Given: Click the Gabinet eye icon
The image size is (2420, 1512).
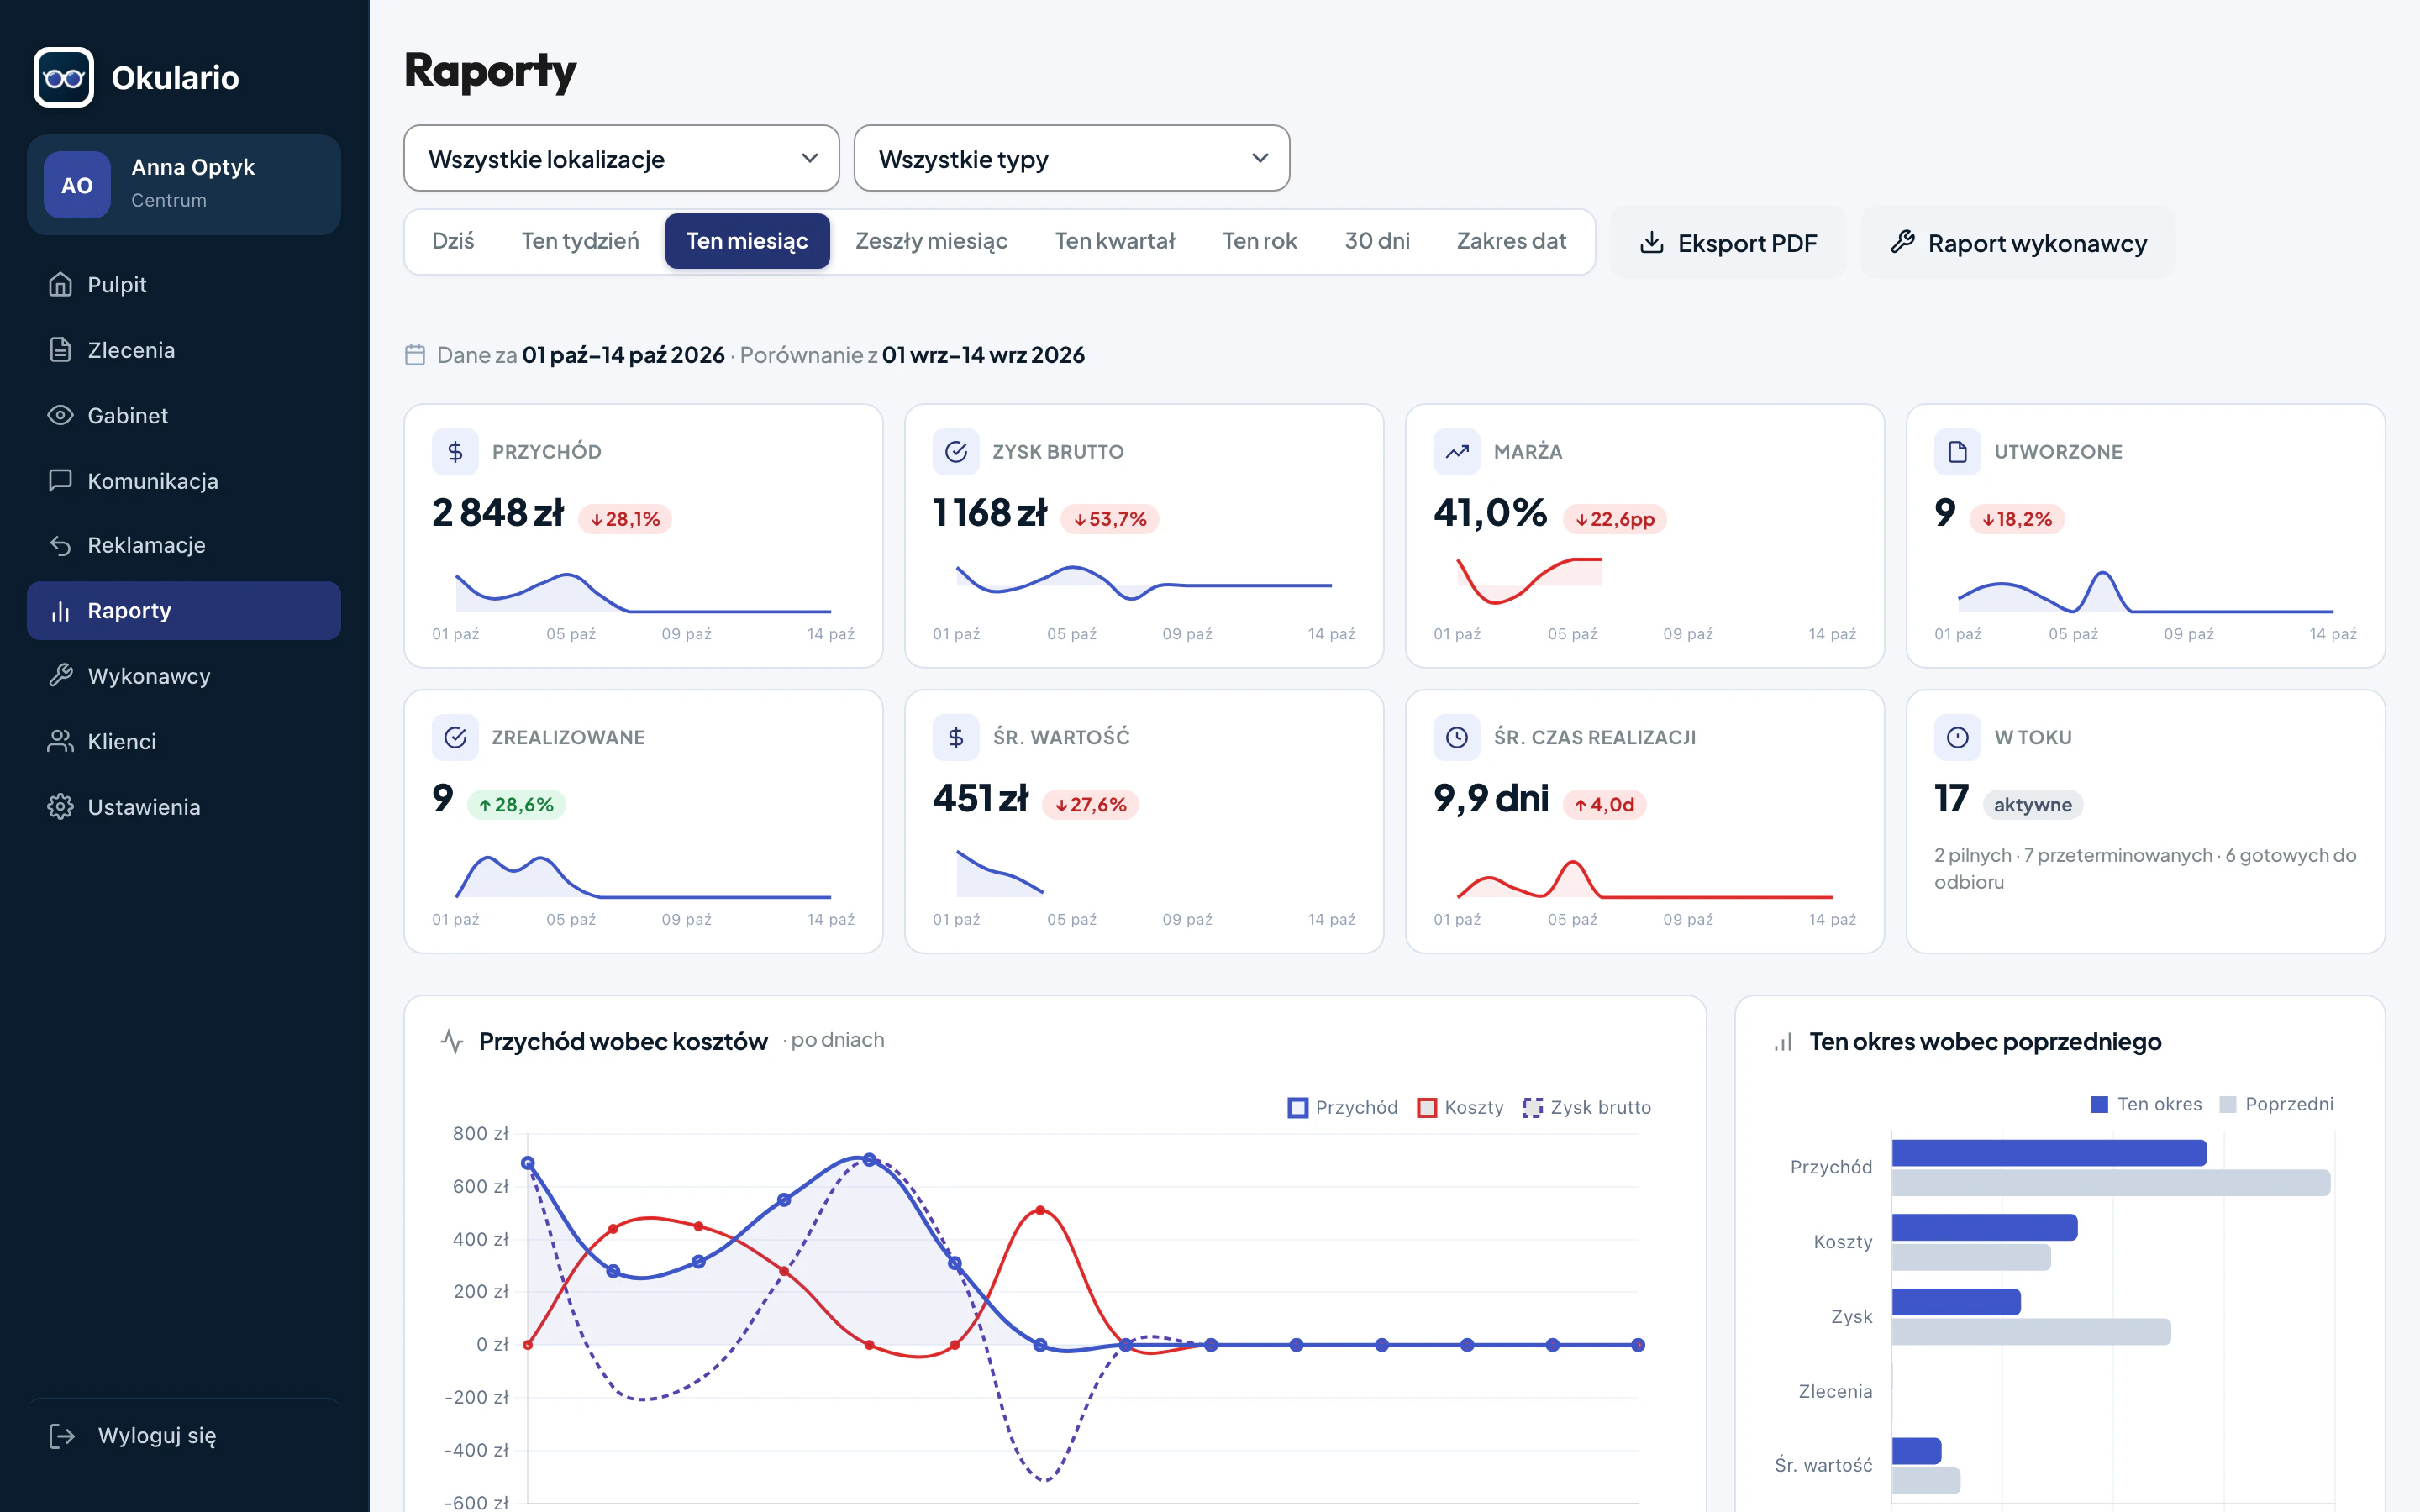Looking at the screenshot, I should tap(61, 415).
